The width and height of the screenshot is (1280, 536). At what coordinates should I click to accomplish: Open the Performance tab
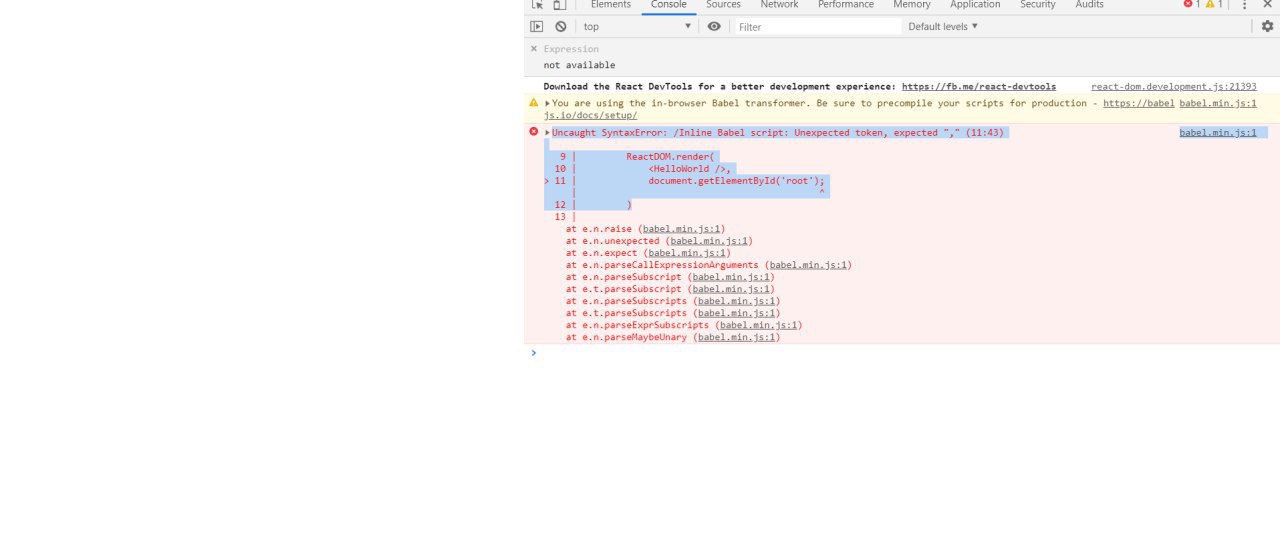pos(846,5)
